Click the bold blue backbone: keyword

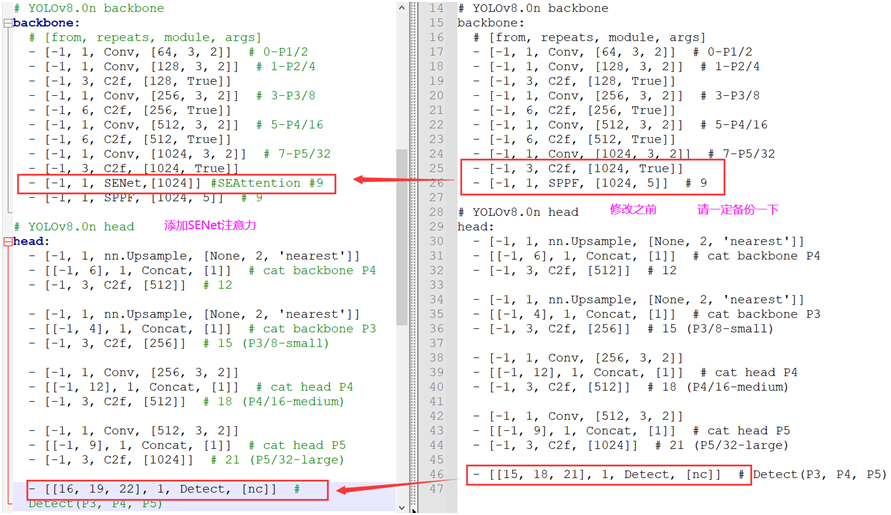pos(47,23)
